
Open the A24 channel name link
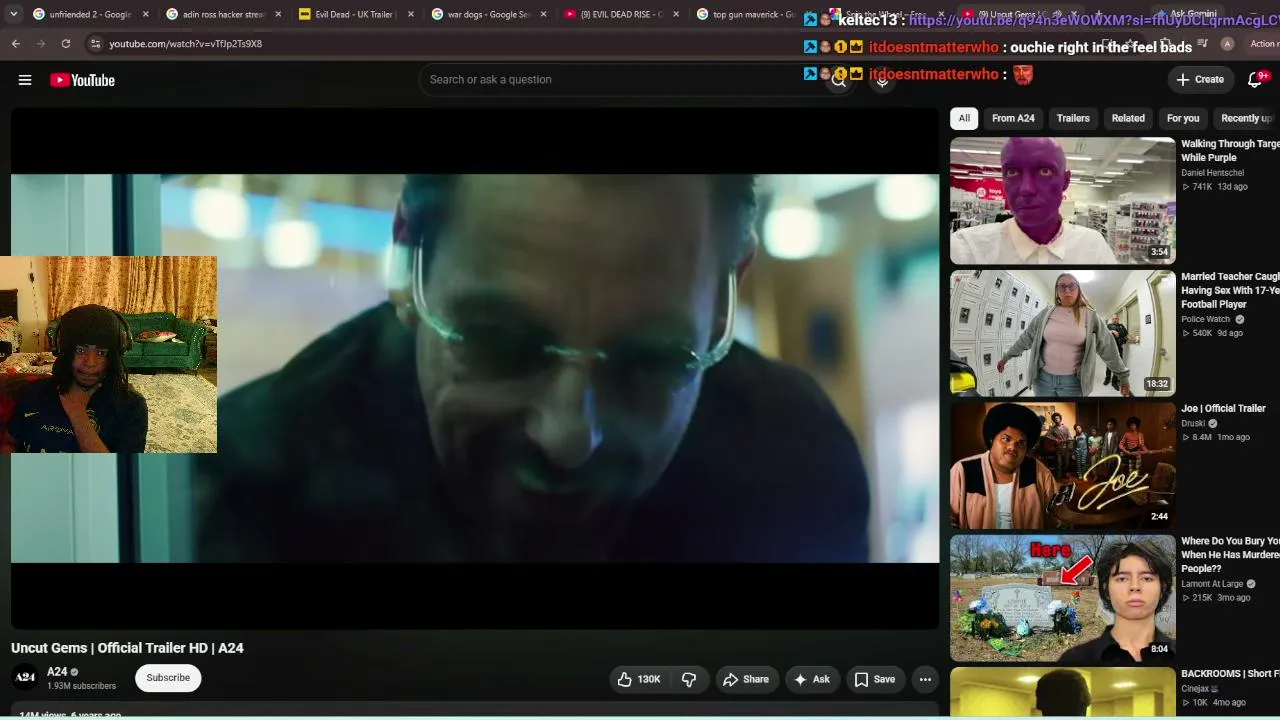57,672
